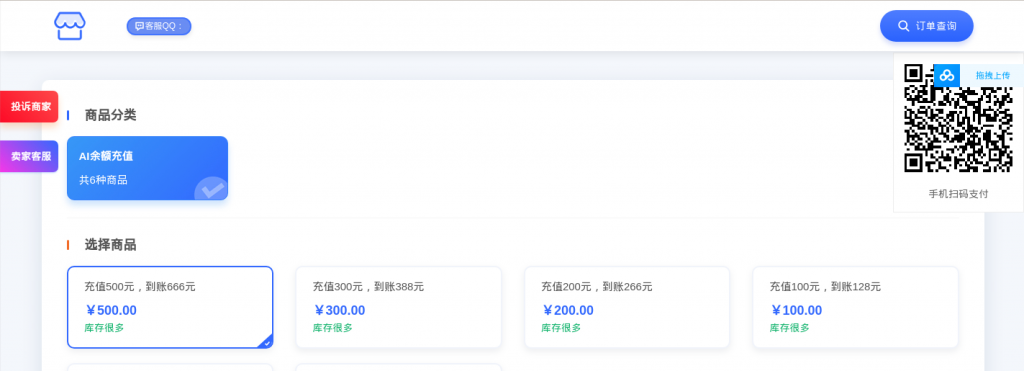The height and width of the screenshot is (371, 1024).
Task: Click the selected corner checkmark on the 500元 card
Action: [x=266, y=342]
